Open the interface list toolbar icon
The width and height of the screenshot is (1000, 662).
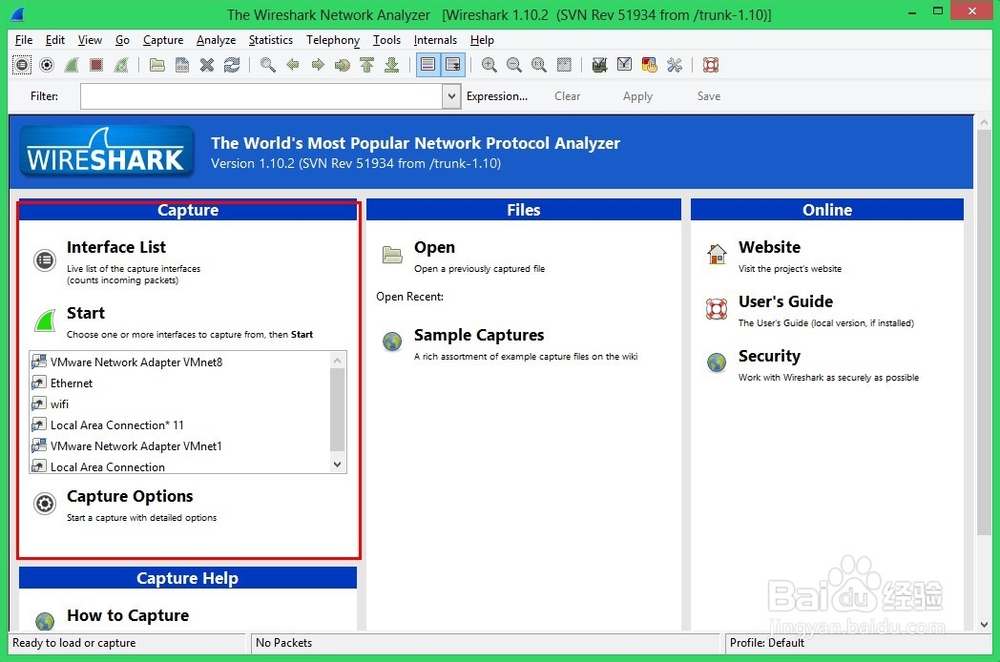22,64
